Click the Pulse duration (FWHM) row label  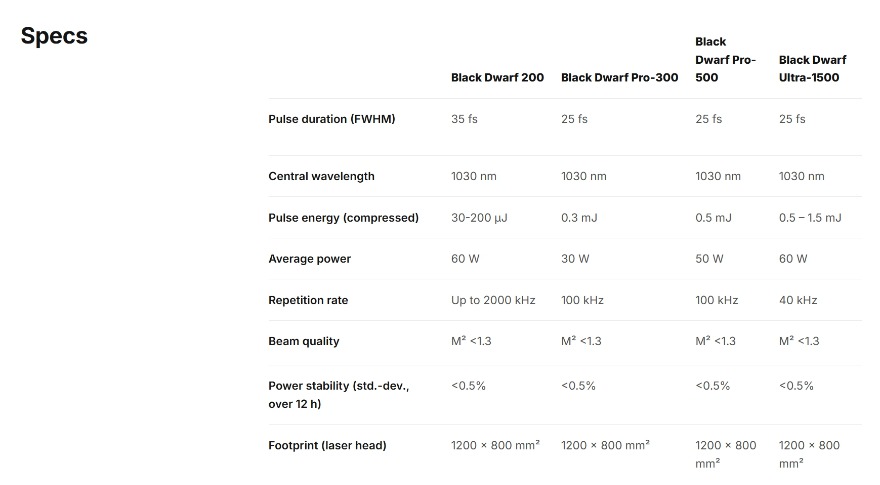[x=331, y=119]
